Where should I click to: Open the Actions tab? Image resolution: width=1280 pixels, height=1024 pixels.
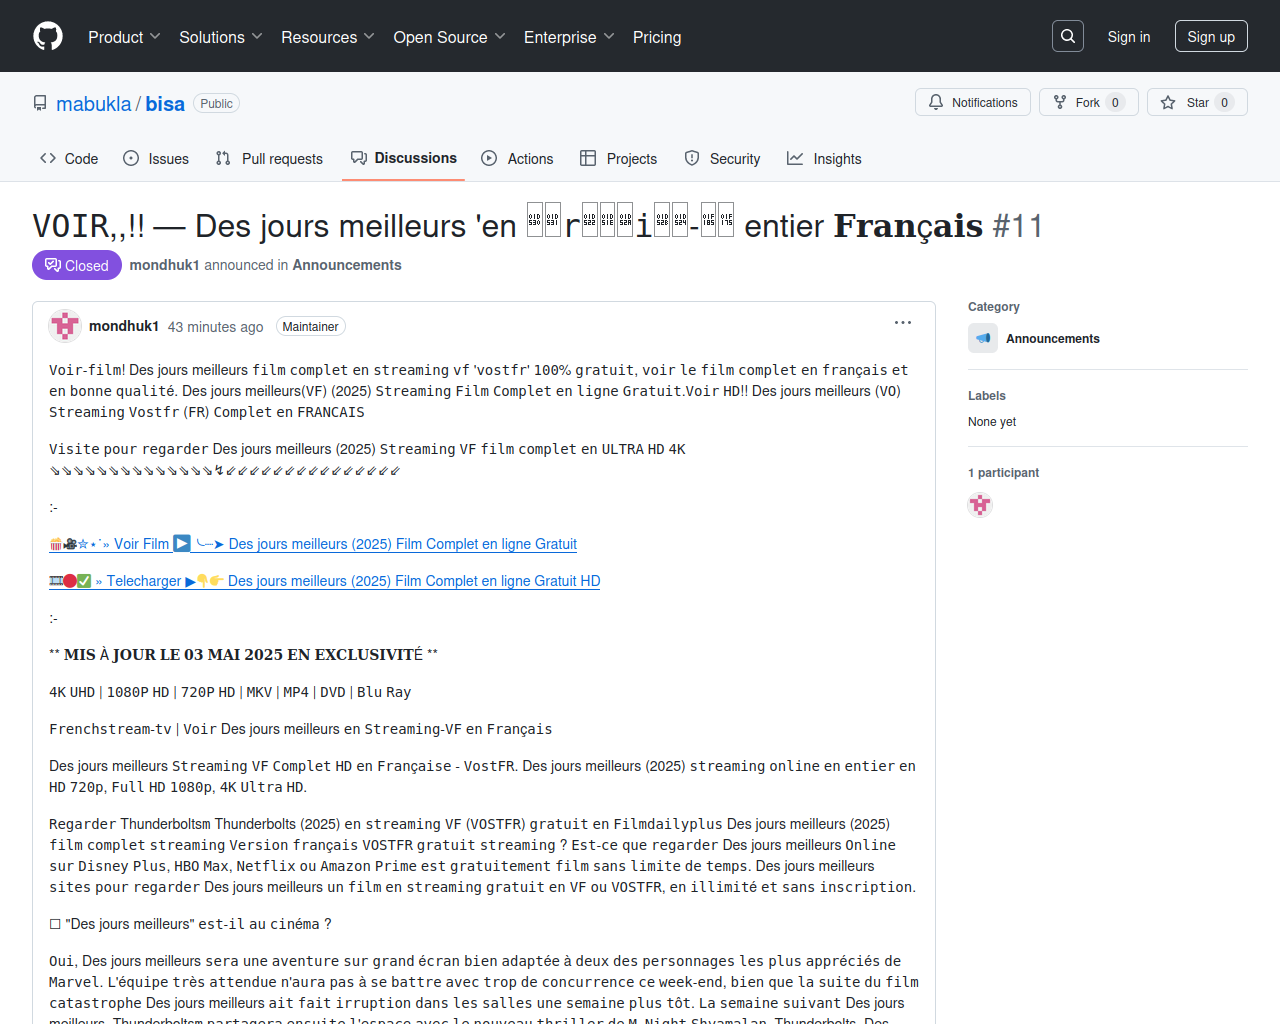click(517, 158)
